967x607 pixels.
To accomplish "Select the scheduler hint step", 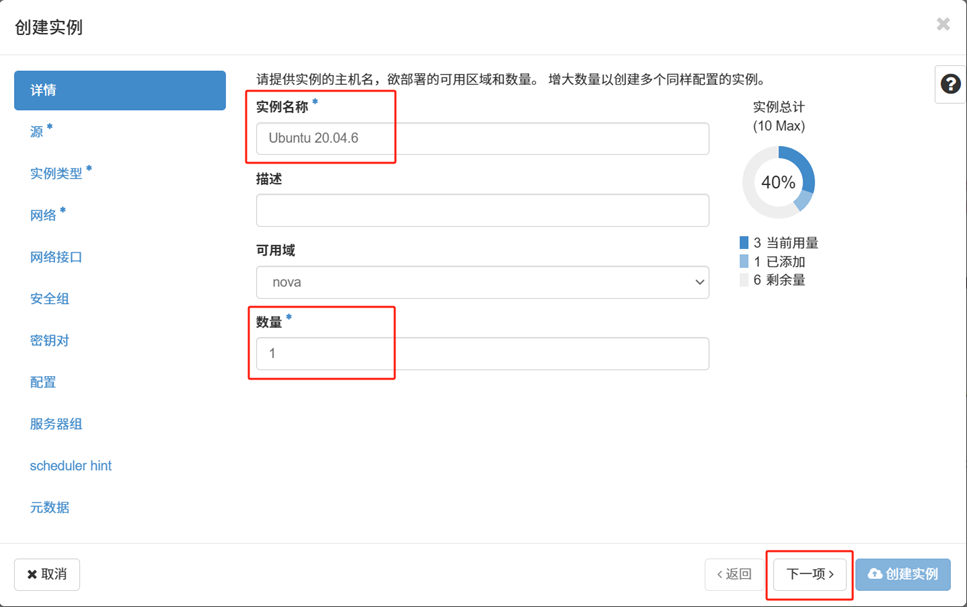I will pyautogui.click(x=70, y=466).
